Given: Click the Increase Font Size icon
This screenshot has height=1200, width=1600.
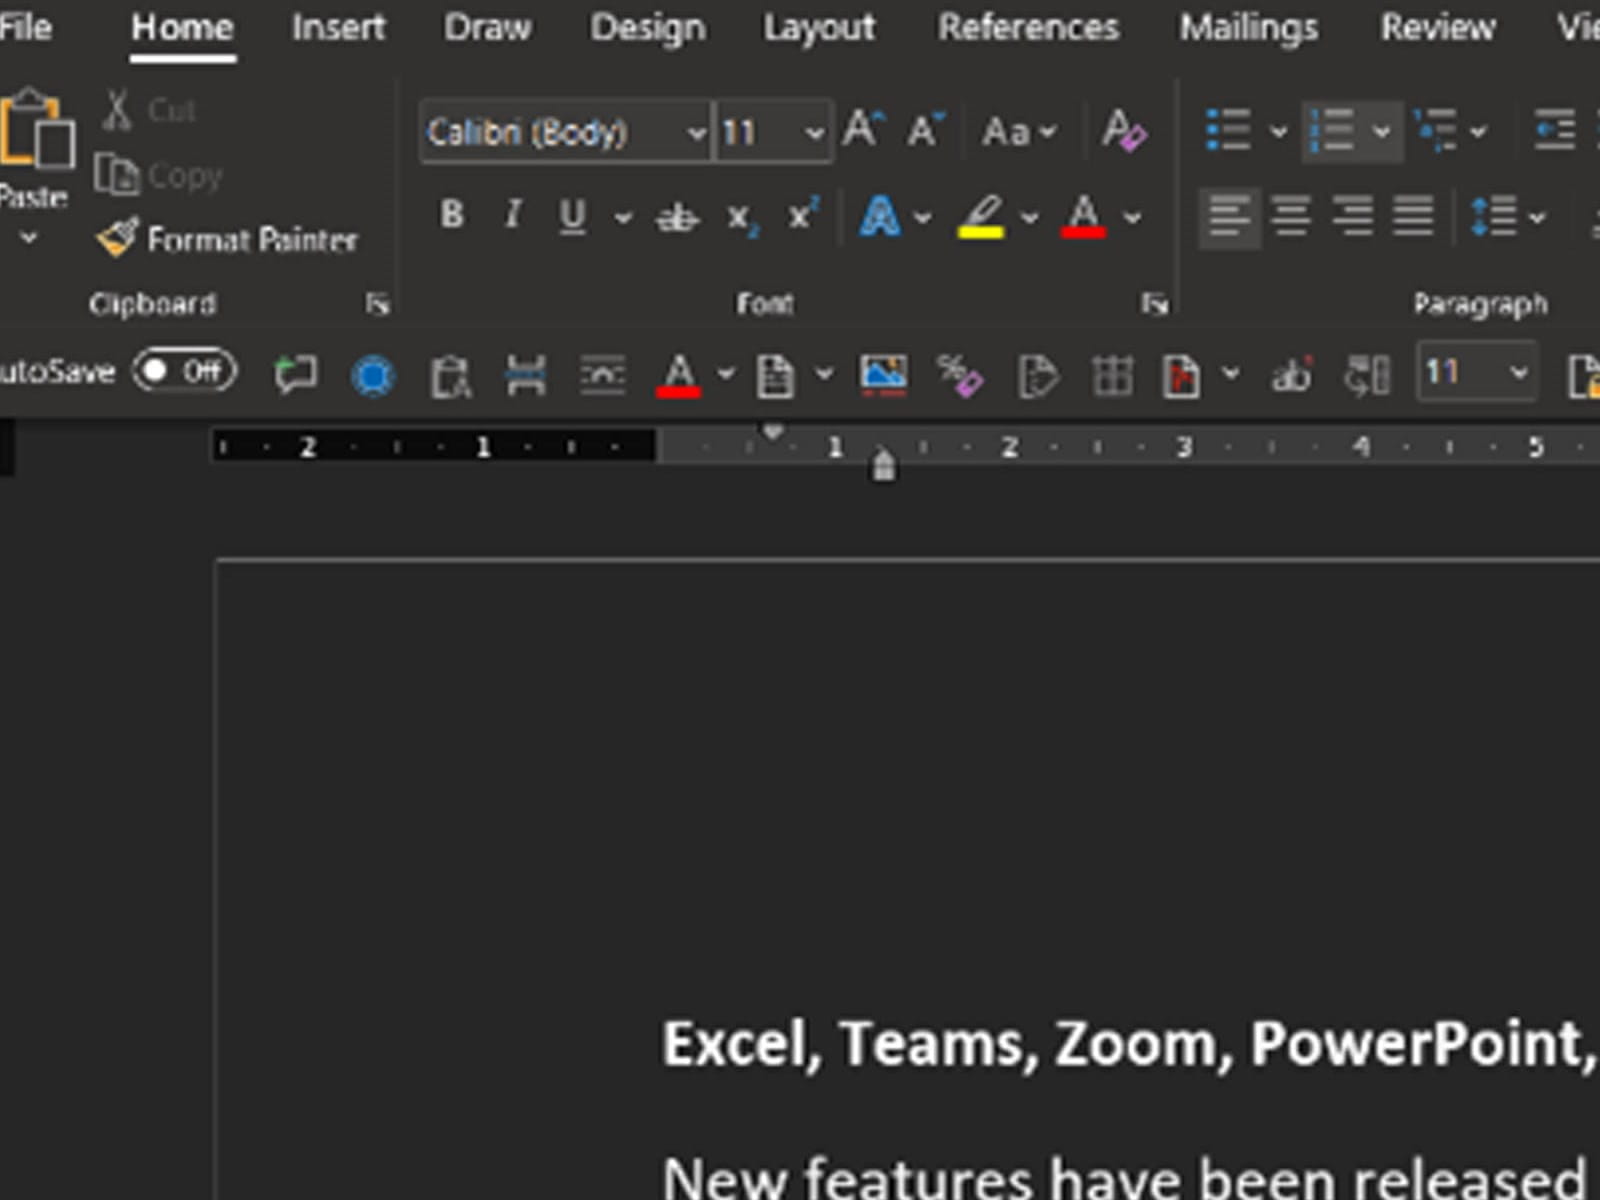Looking at the screenshot, I should [x=862, y=130].
